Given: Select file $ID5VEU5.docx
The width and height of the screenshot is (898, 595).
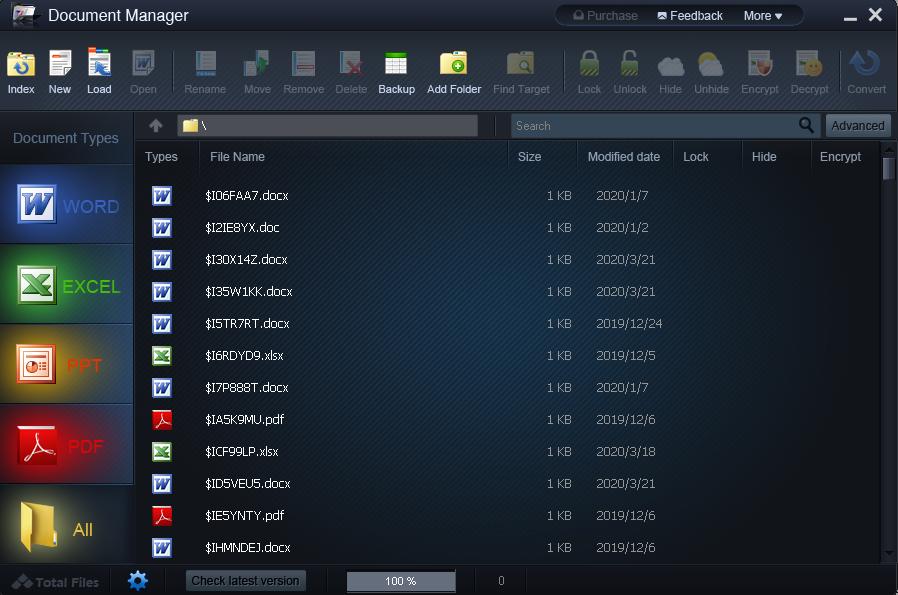Looking at the screenshot, I should pyautogui.click(x=247, y=484).
